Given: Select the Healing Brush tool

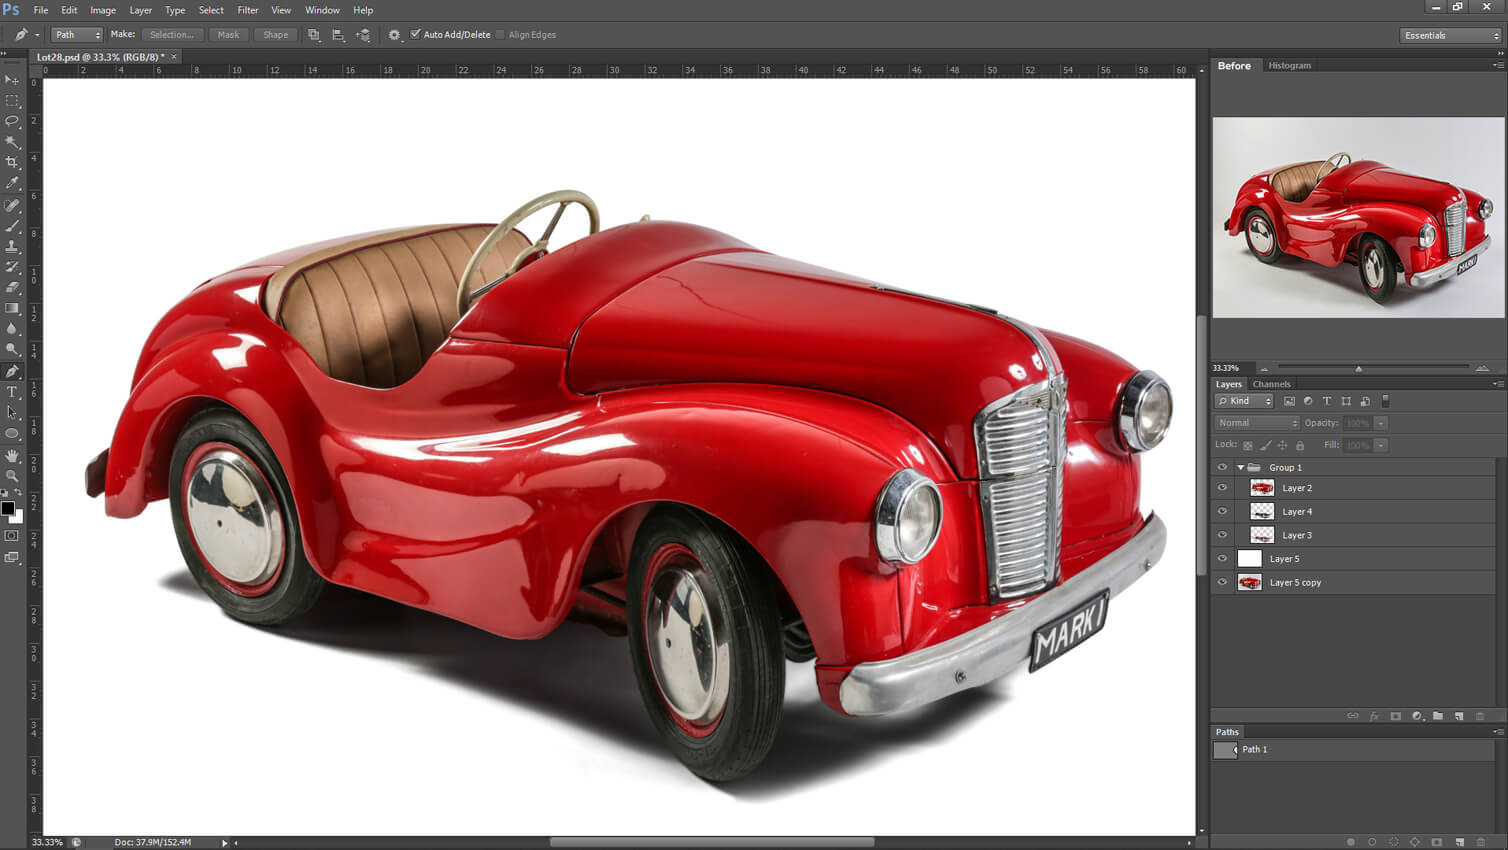Looking at the screenshot, I should coord(12,205).
